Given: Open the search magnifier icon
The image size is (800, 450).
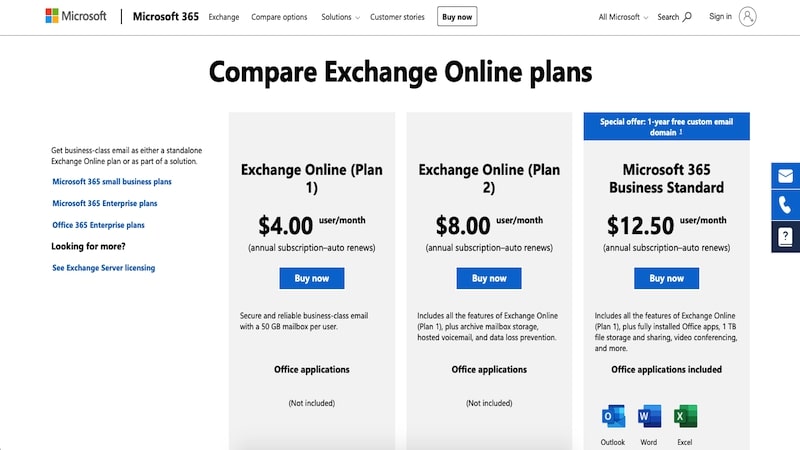Looking at the screenshot, I should 687,17.
